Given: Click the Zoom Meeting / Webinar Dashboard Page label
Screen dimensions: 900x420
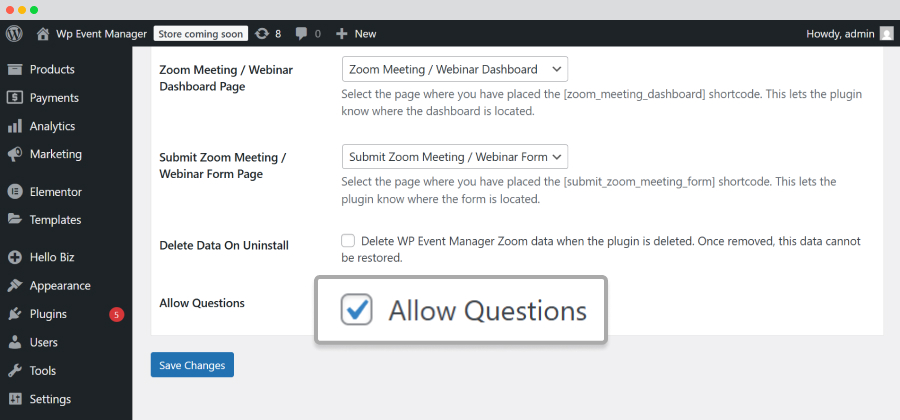Looking at the screenshot, I should coord(226,78).
